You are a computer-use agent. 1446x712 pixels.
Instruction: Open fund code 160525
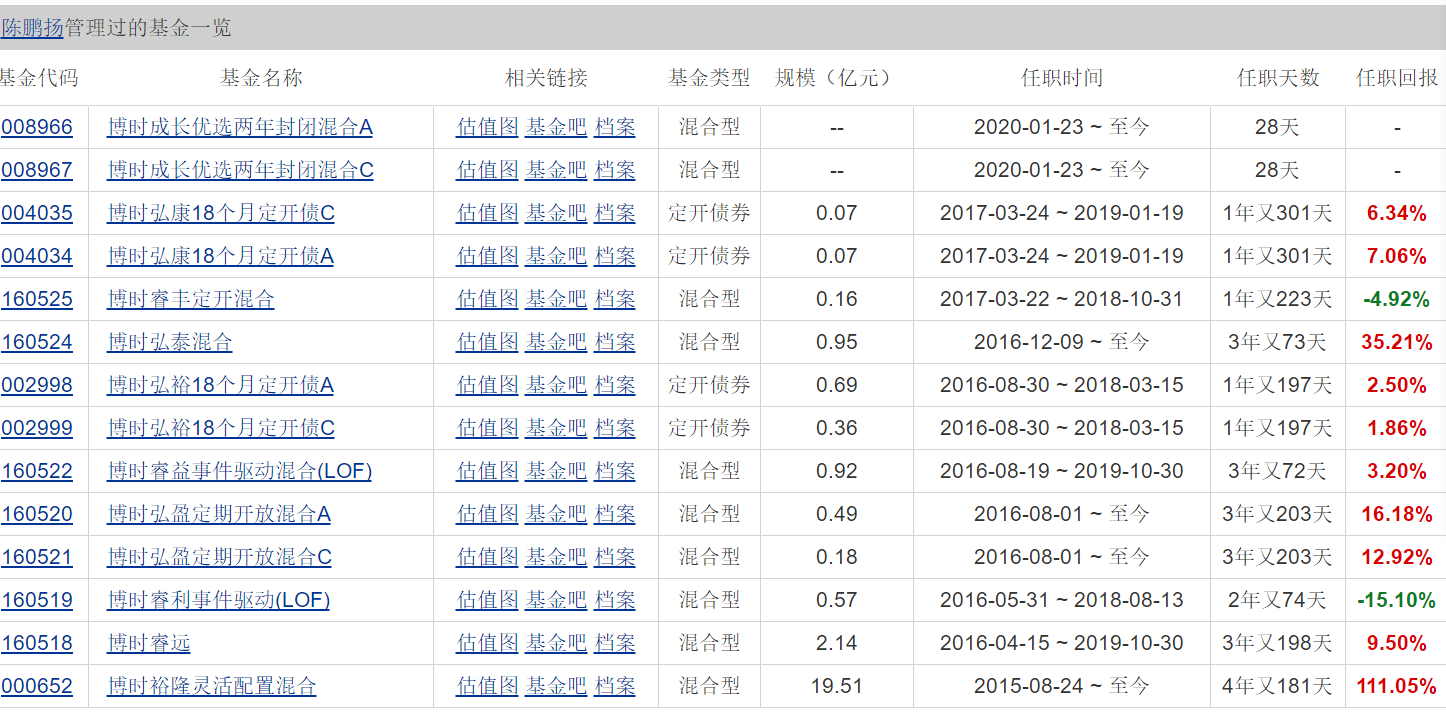(37, 299)
